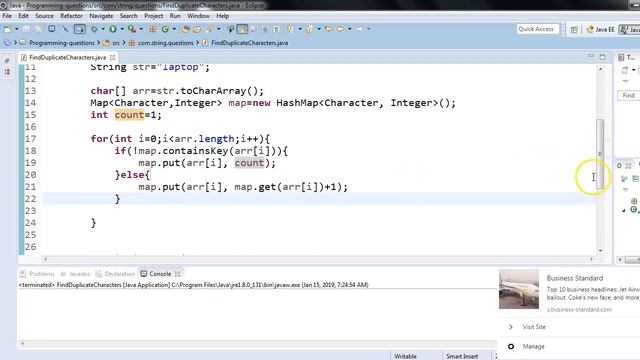The width and height of the screenshot is (640, 360).
Task: Switch to the Java EE perspective
Action: click(x=600, y=29)
